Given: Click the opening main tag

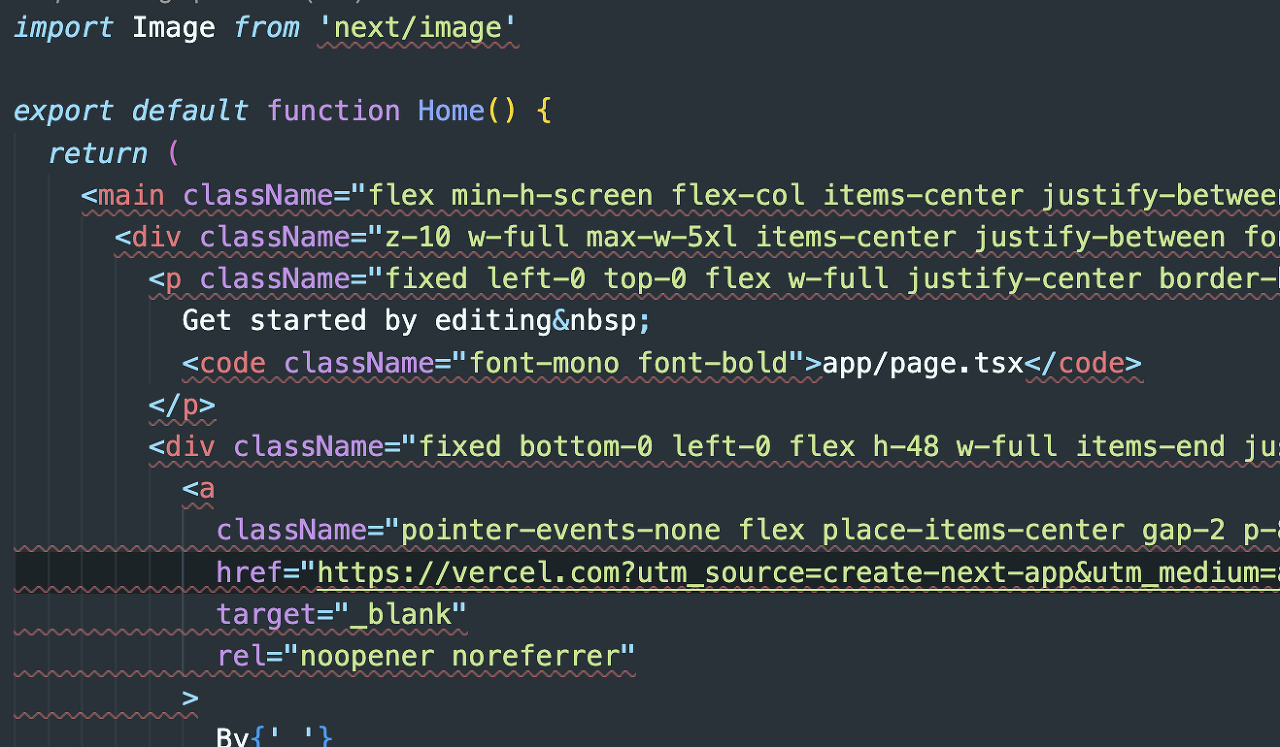Looking at the screenshot, I should point(123,195).
